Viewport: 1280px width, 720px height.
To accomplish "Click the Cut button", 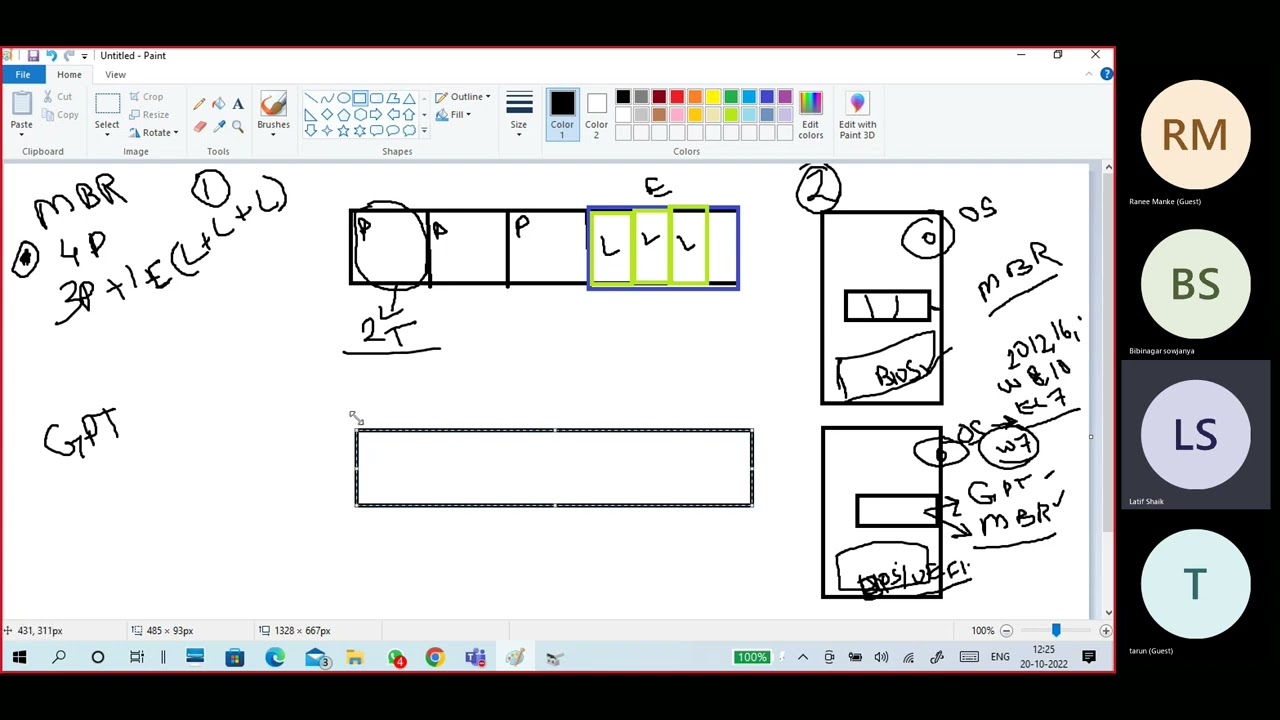I will pos(56,97).
